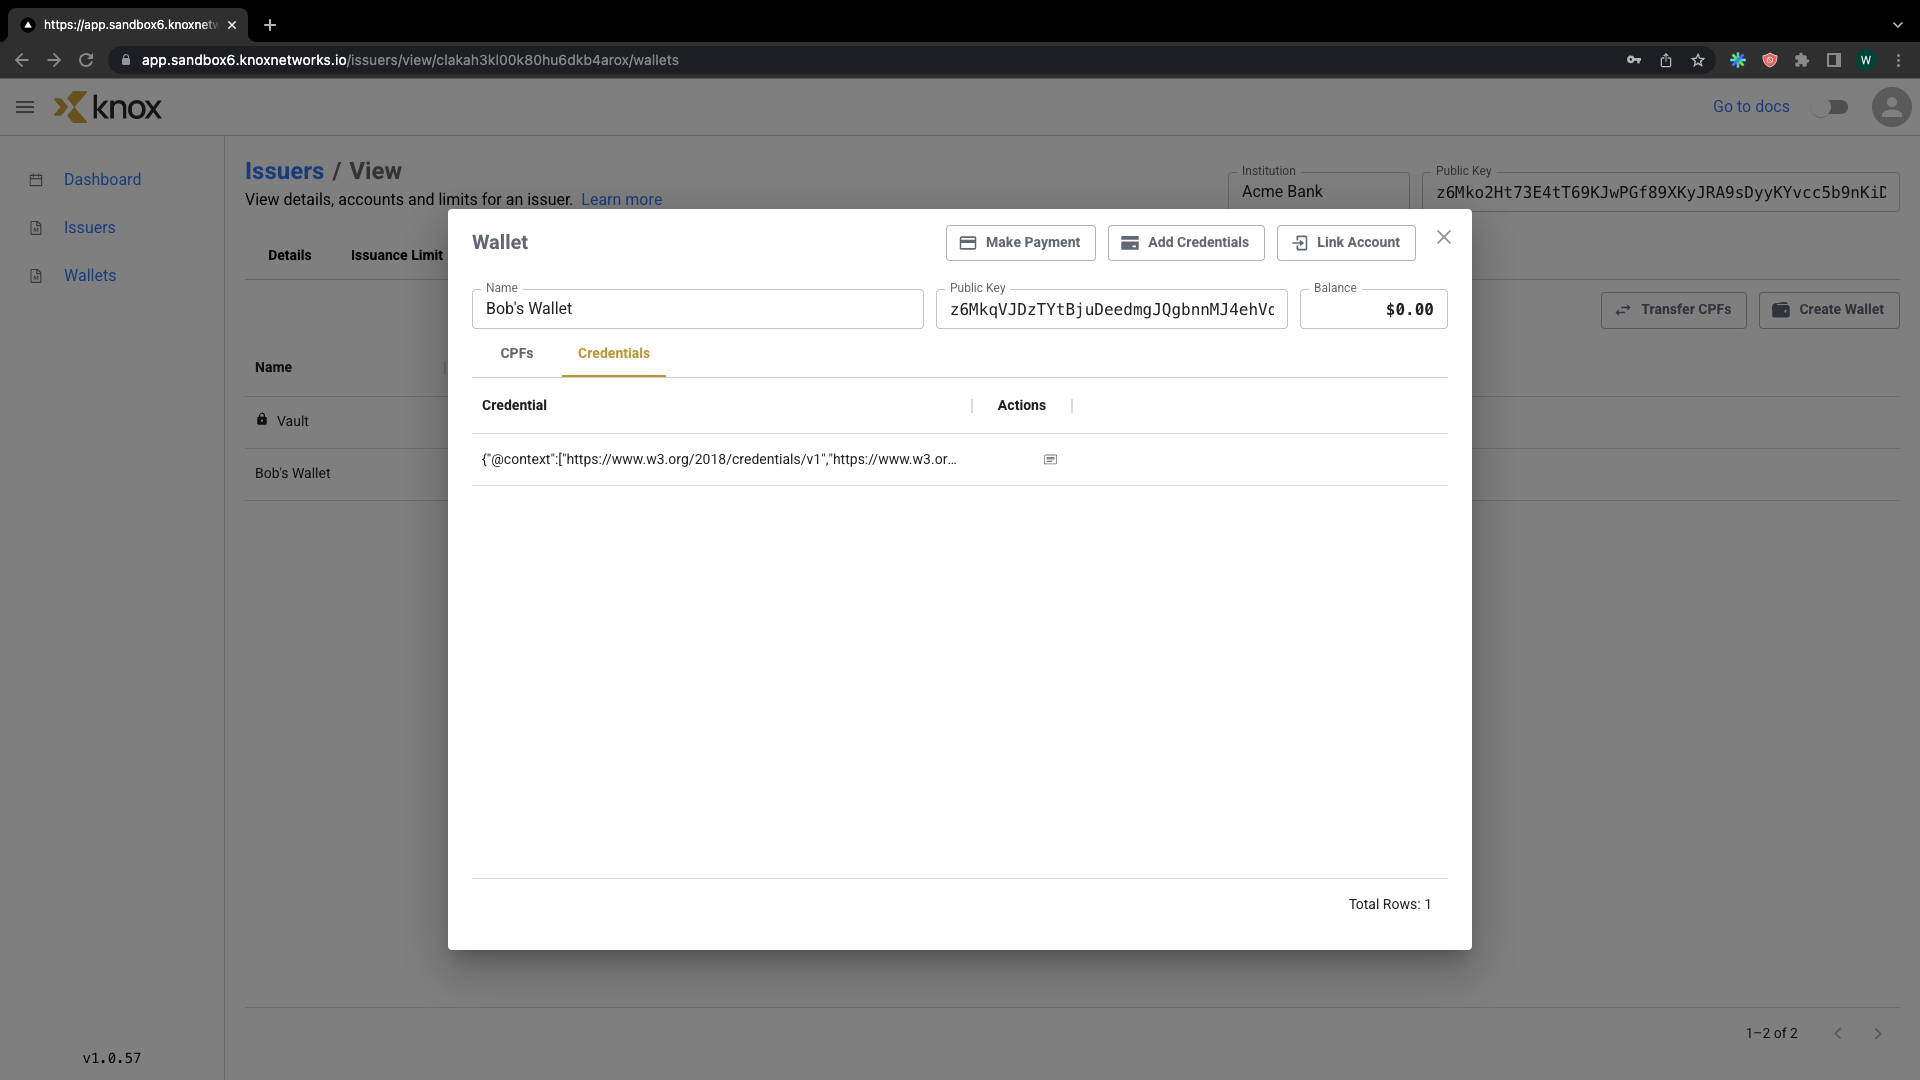The width and height of the screenshot is (1920, 1080).
Task: Select the Credentials tab
Action: (613, 354)
